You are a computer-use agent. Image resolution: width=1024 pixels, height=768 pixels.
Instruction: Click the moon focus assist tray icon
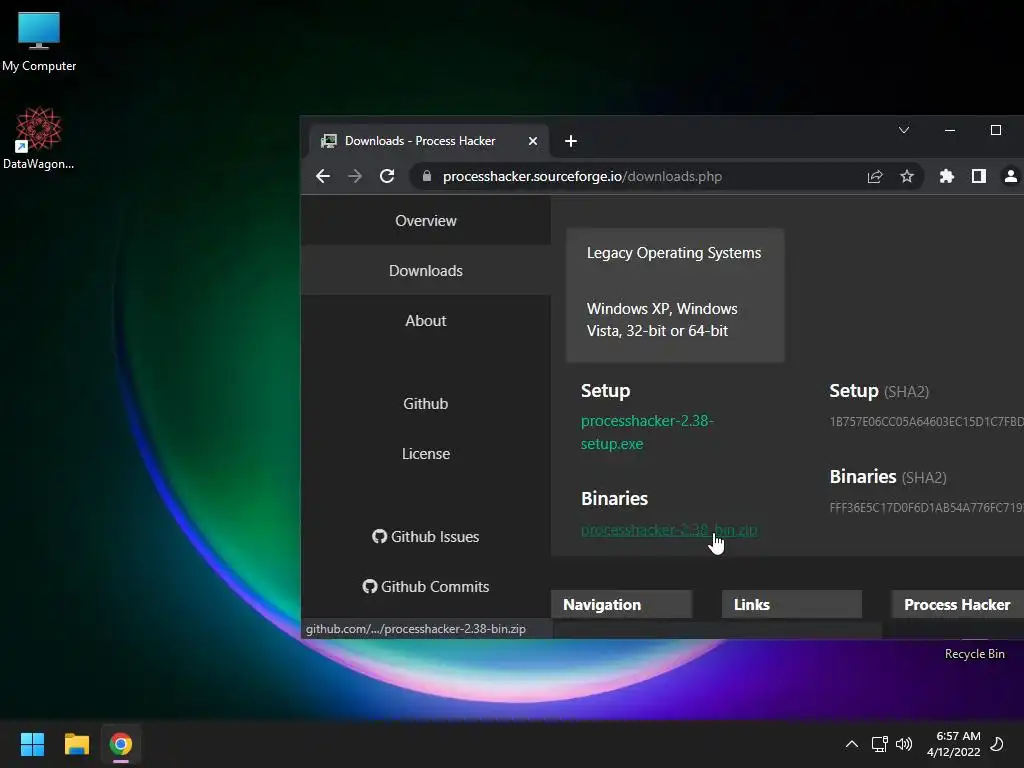pyautogui.click(x=997, y=744)
